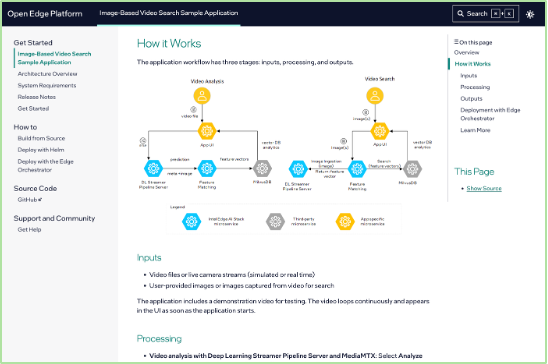The image size is (548, 364).
Task: Open the GitHub external link
Action: (30, 200)
